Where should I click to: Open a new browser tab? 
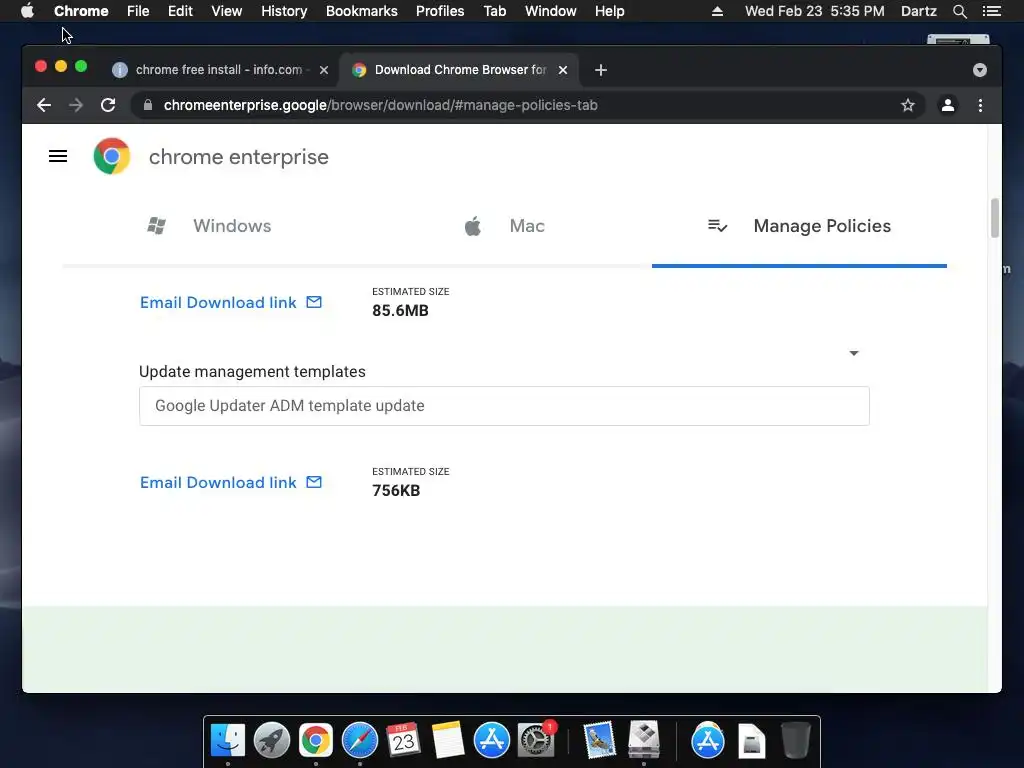click(x=601, y=70)
